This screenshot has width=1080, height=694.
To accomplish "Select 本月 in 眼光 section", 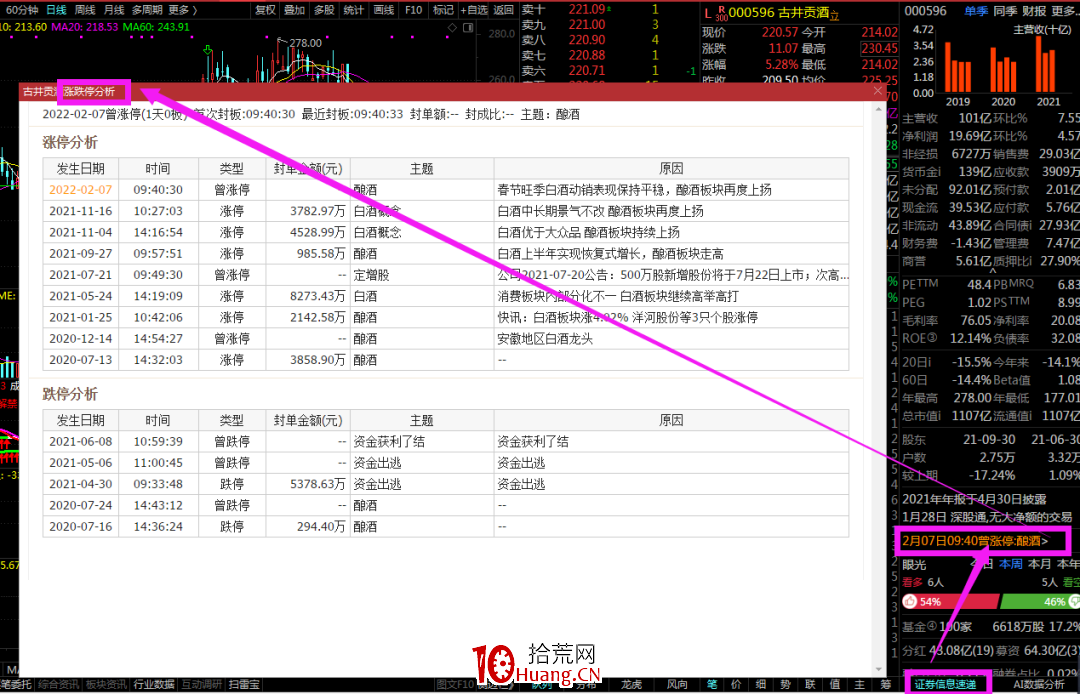I will [1039, 564].
